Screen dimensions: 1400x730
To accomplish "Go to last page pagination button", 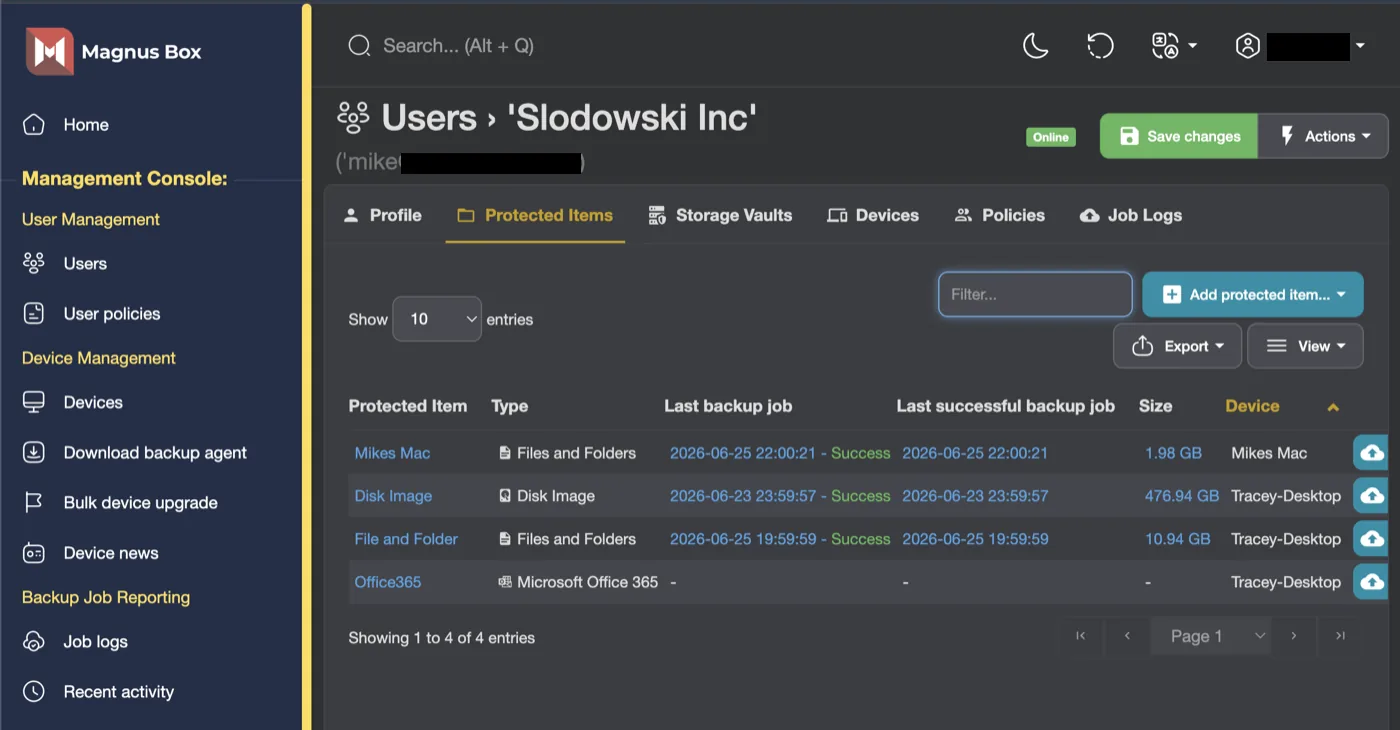I will [1341, 636].
